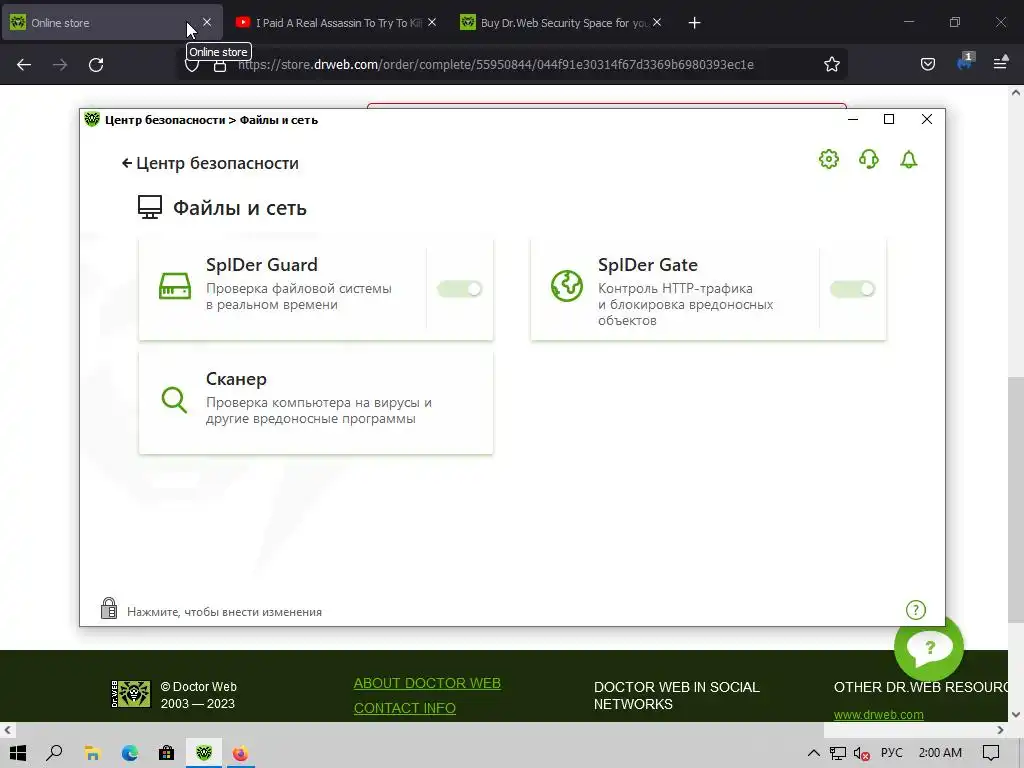Click the network tray icon
This screenshot has width=1024, height=768.
pos(837,754)
